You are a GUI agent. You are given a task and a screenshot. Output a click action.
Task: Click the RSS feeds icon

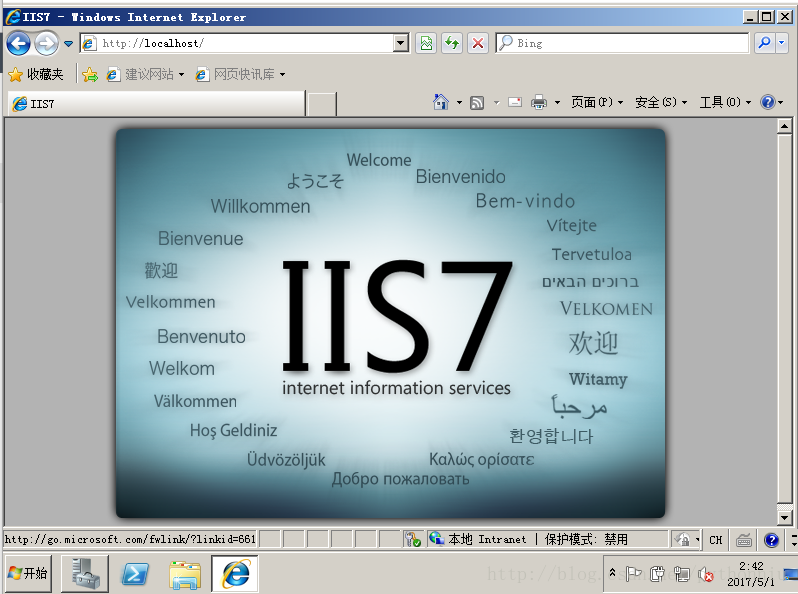click(x=477, y=103)
